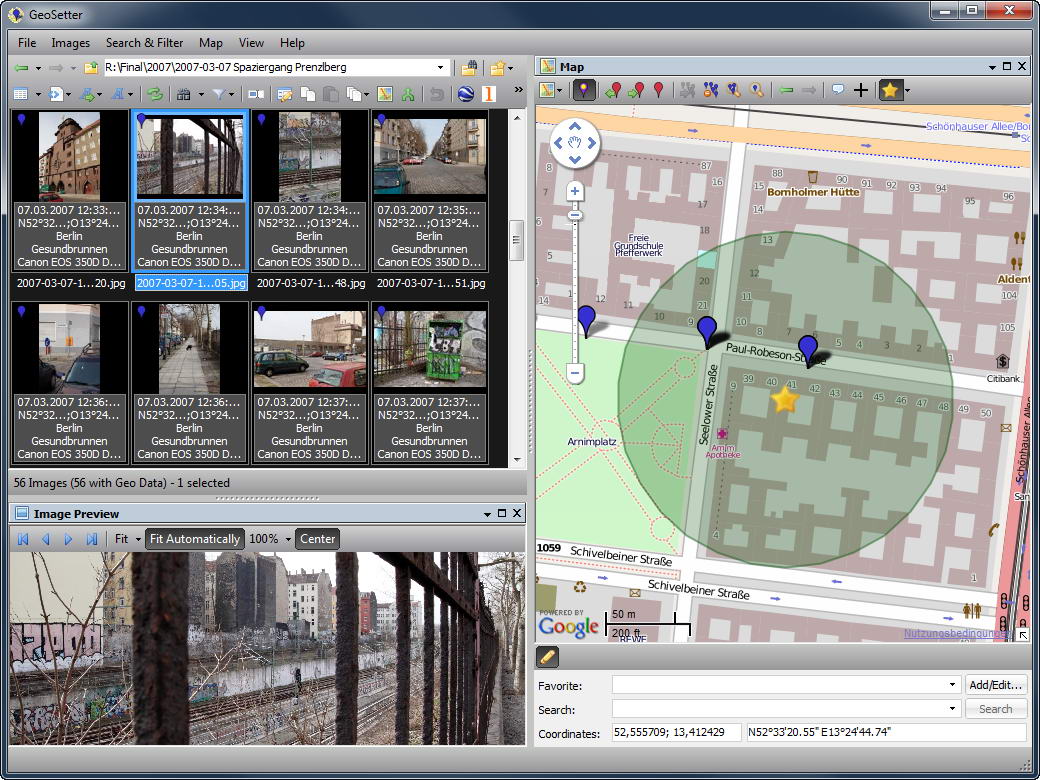Click the map zoom in plus button

coord(574,192)
